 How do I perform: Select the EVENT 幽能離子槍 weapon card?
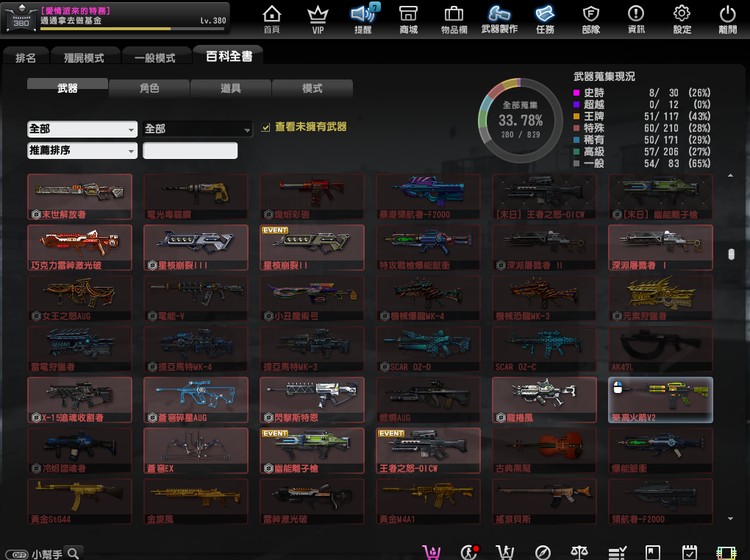coord(312,450)
